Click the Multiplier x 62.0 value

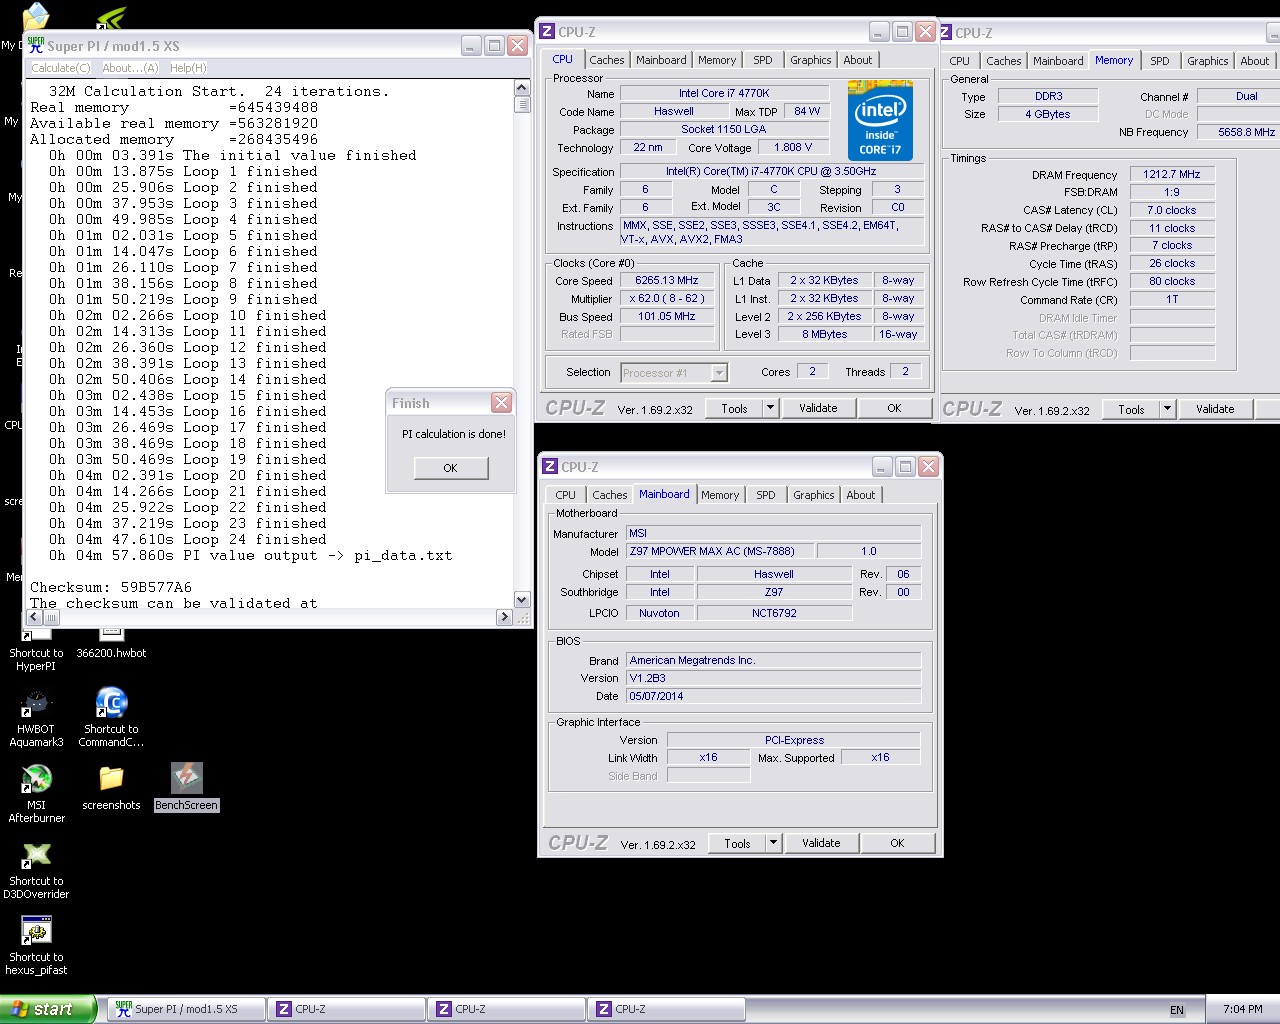point(666,298)
